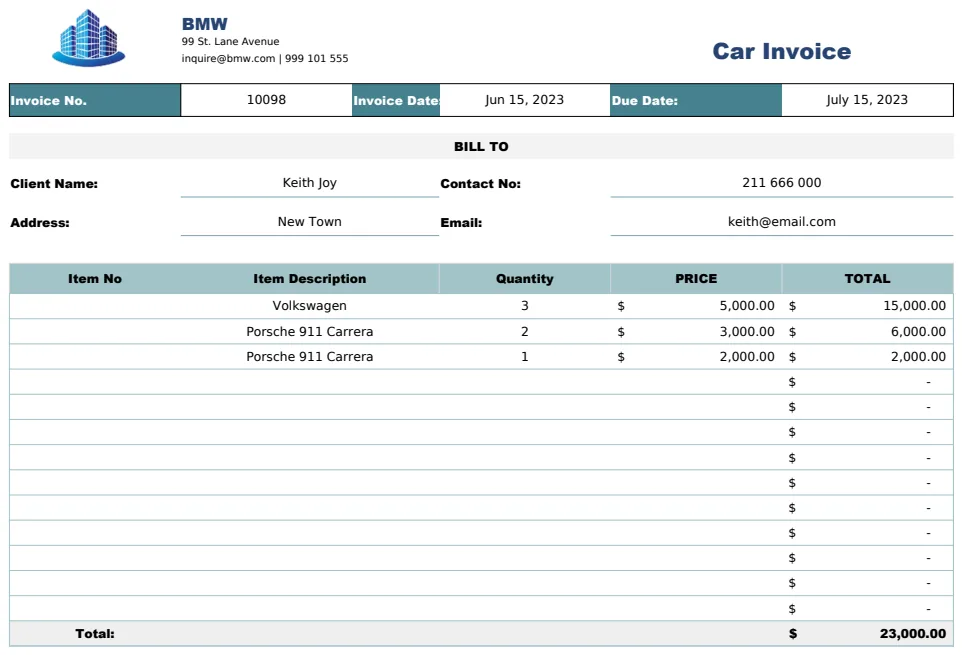Screen dimensions: 962x655
Task: Select the Car Invoice title
Action: coord(782,52)
